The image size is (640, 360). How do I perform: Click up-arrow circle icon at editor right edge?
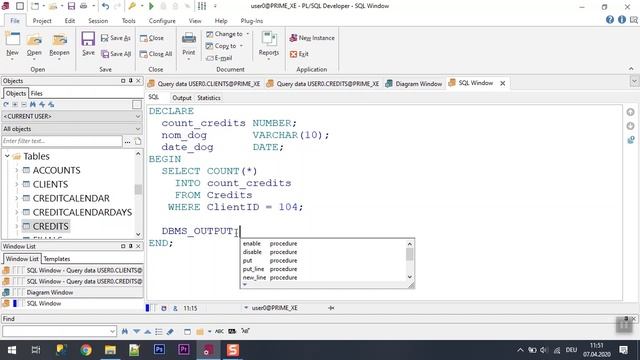click(x=630, y=112)
